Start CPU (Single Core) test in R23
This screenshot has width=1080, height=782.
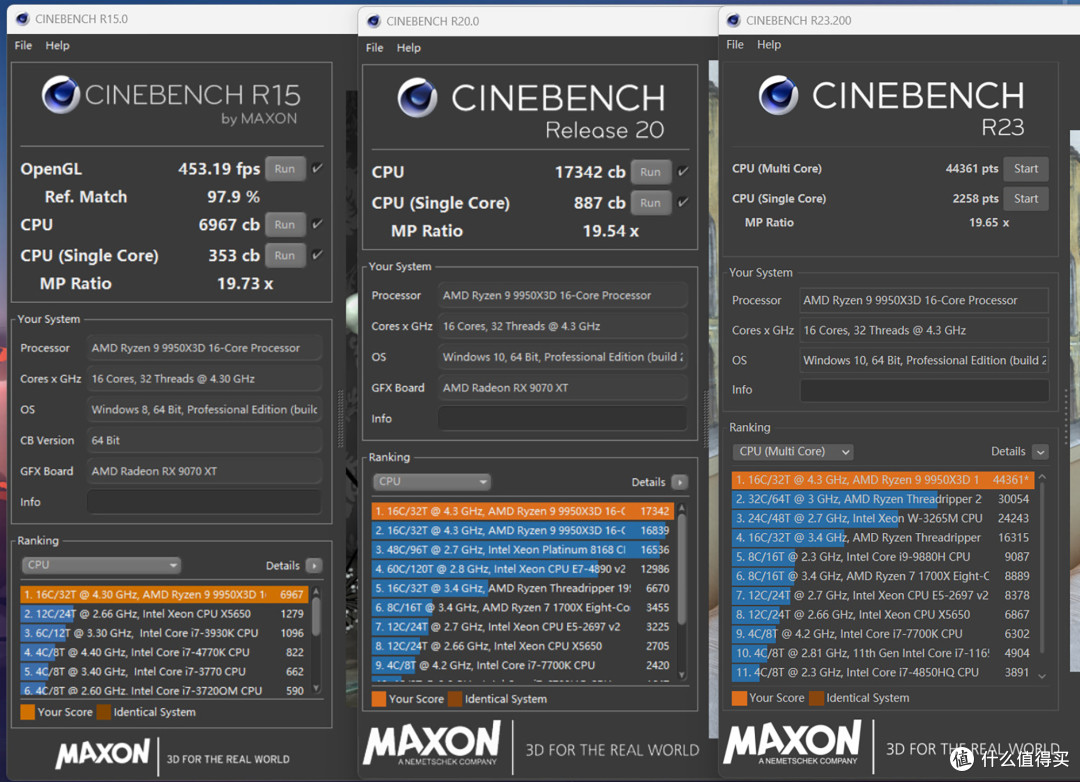coord(1026,198)
